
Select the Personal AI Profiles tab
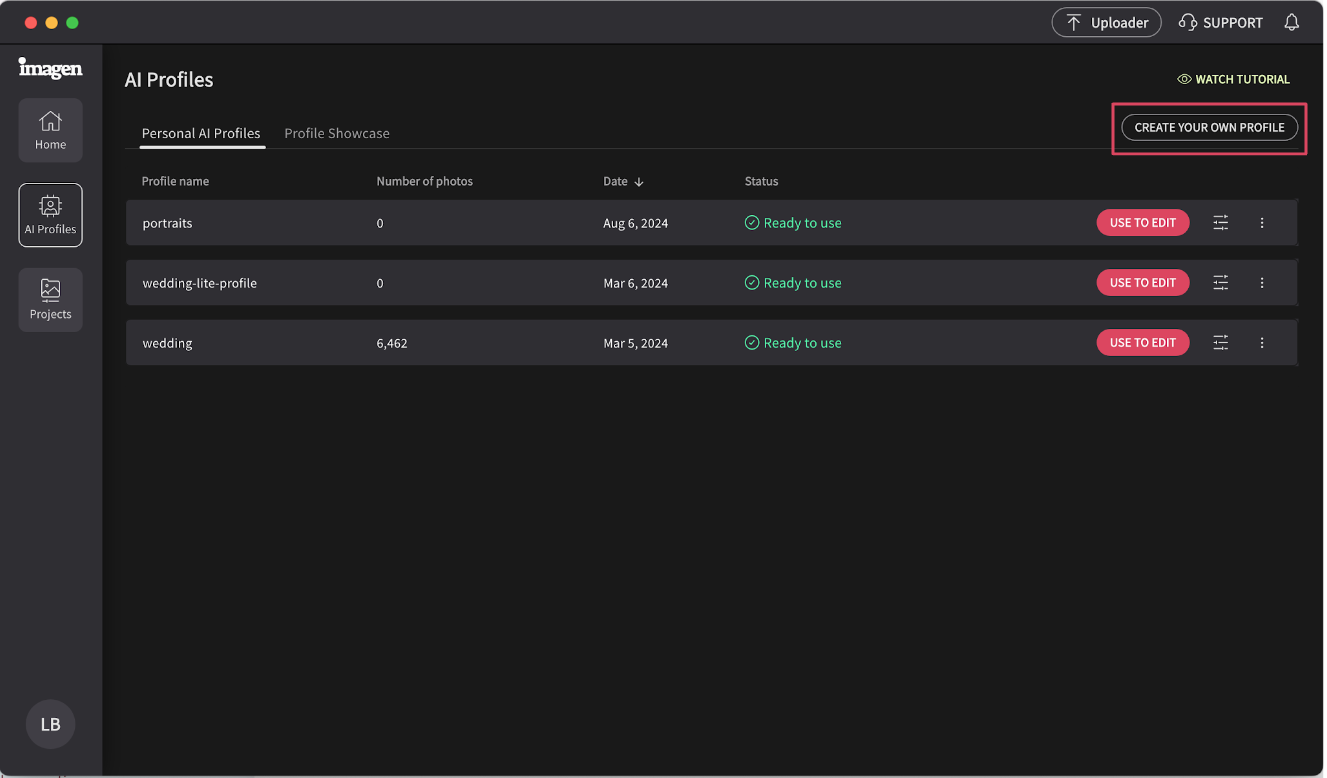pyautogui.click(x=201, y=133)
